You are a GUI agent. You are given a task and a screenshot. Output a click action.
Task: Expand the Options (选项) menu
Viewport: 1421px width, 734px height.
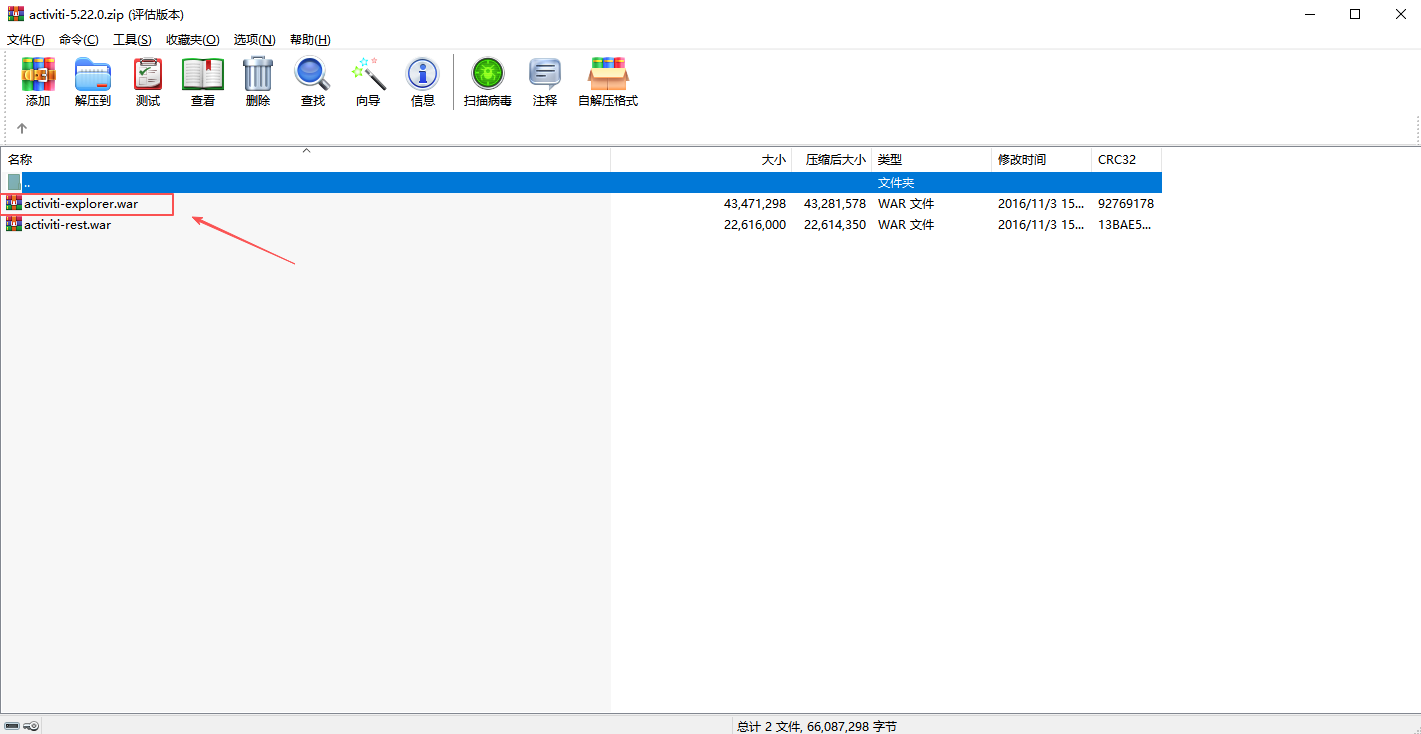click(x=254, y=39)
